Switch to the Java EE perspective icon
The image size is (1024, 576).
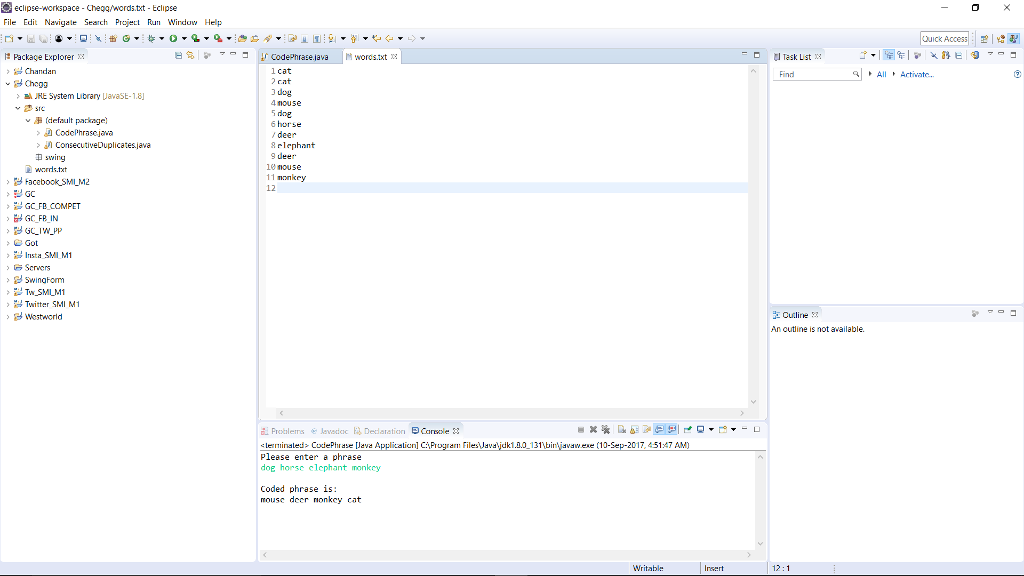[x=1000, y=39]
